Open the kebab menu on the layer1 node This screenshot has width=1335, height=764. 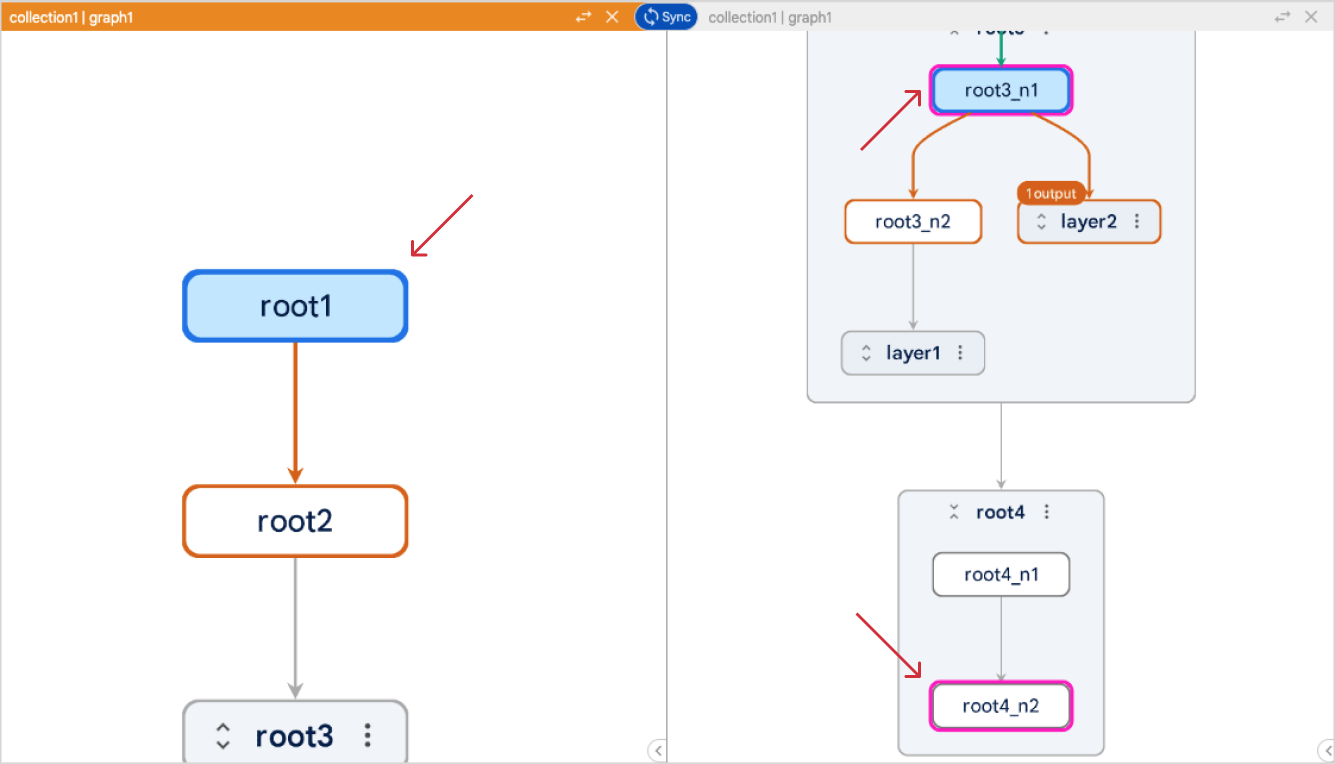(x=959, y=353)
